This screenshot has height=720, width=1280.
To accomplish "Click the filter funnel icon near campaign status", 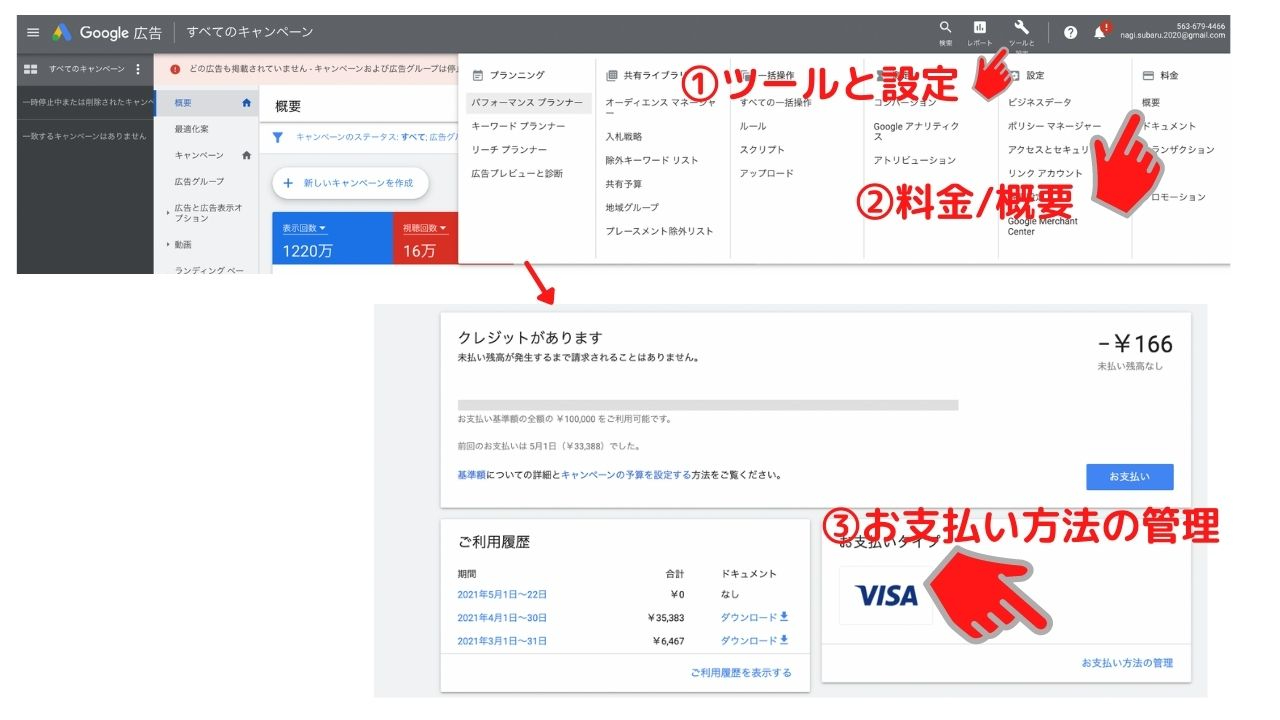I will (x=277, y=137).
